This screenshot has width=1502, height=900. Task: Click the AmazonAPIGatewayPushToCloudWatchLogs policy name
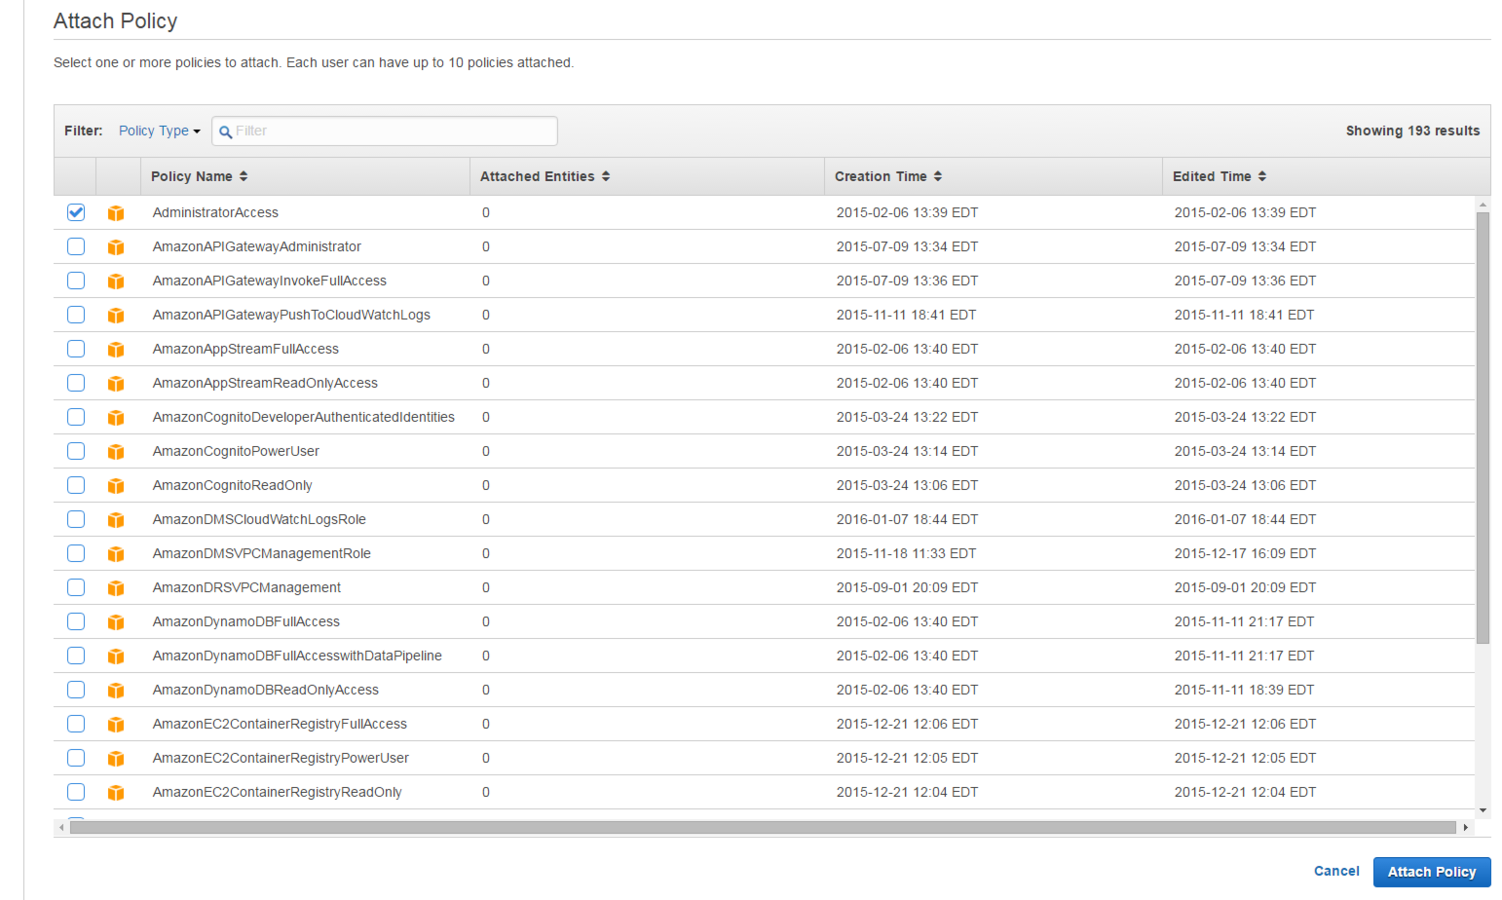[x=291, y=315]
